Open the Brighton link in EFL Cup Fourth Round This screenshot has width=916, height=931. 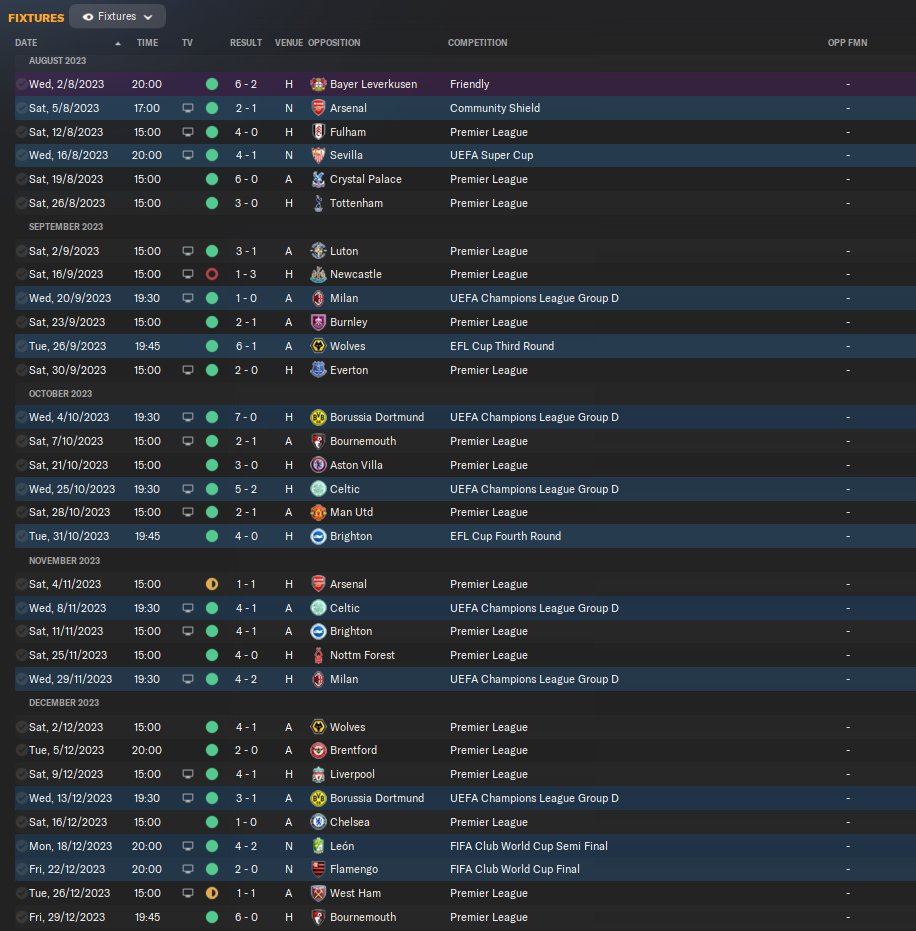[x=351, y=536]
